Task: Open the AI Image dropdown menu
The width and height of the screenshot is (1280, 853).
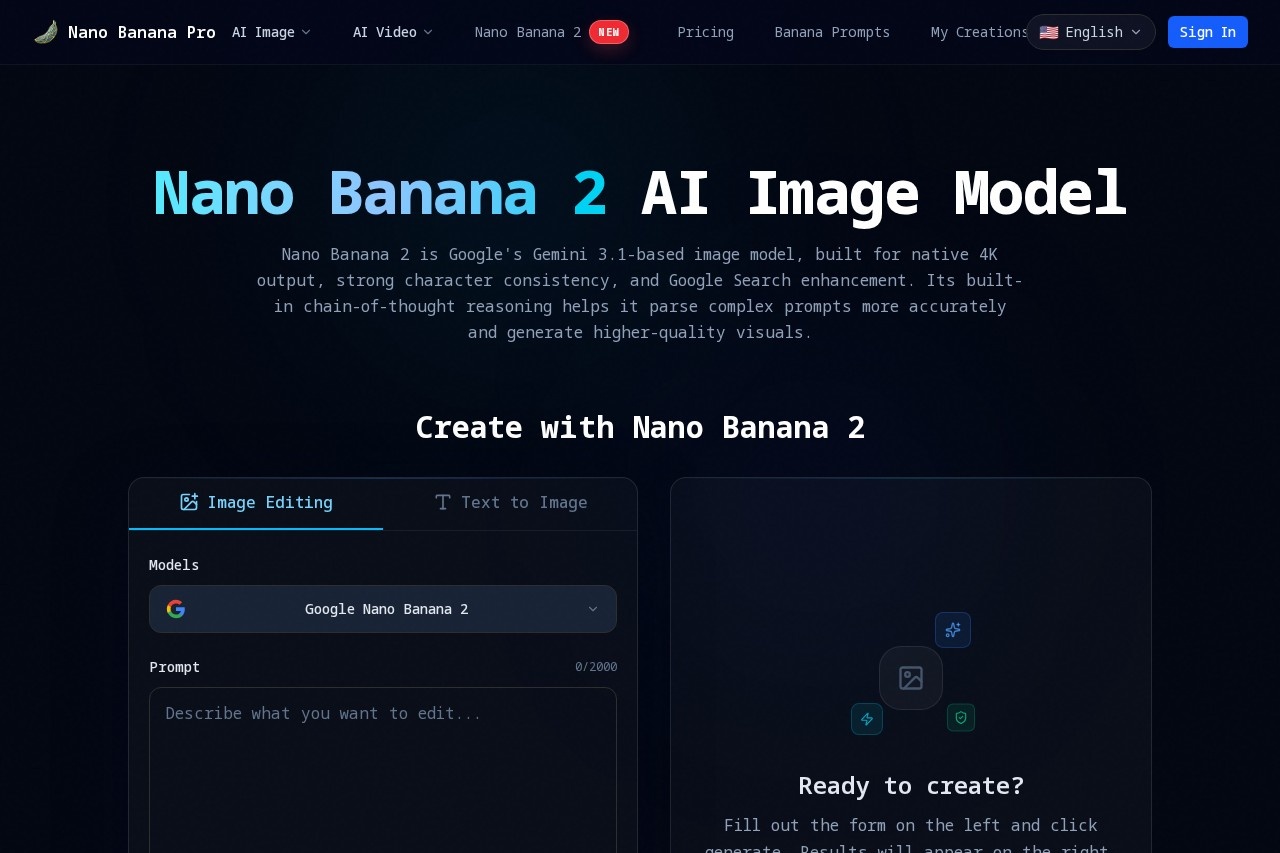Action: pos(271,32)
